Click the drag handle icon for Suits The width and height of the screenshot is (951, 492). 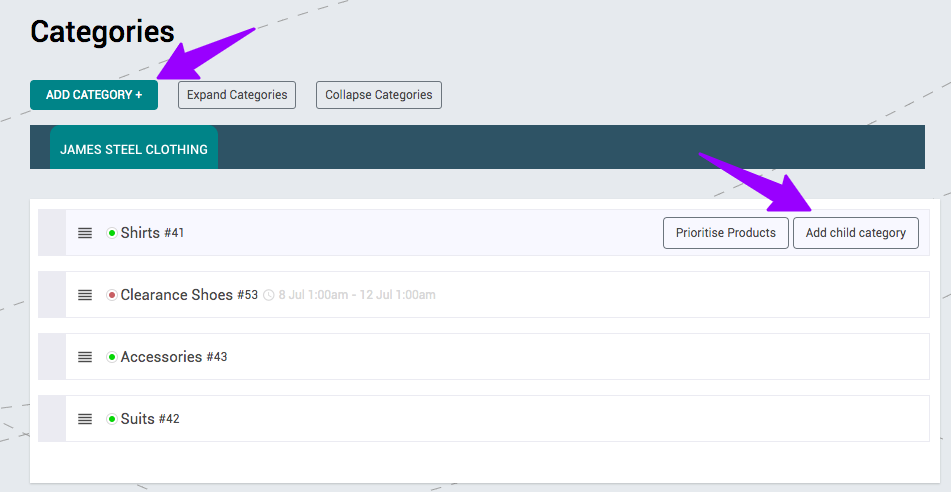click(85, 419)
